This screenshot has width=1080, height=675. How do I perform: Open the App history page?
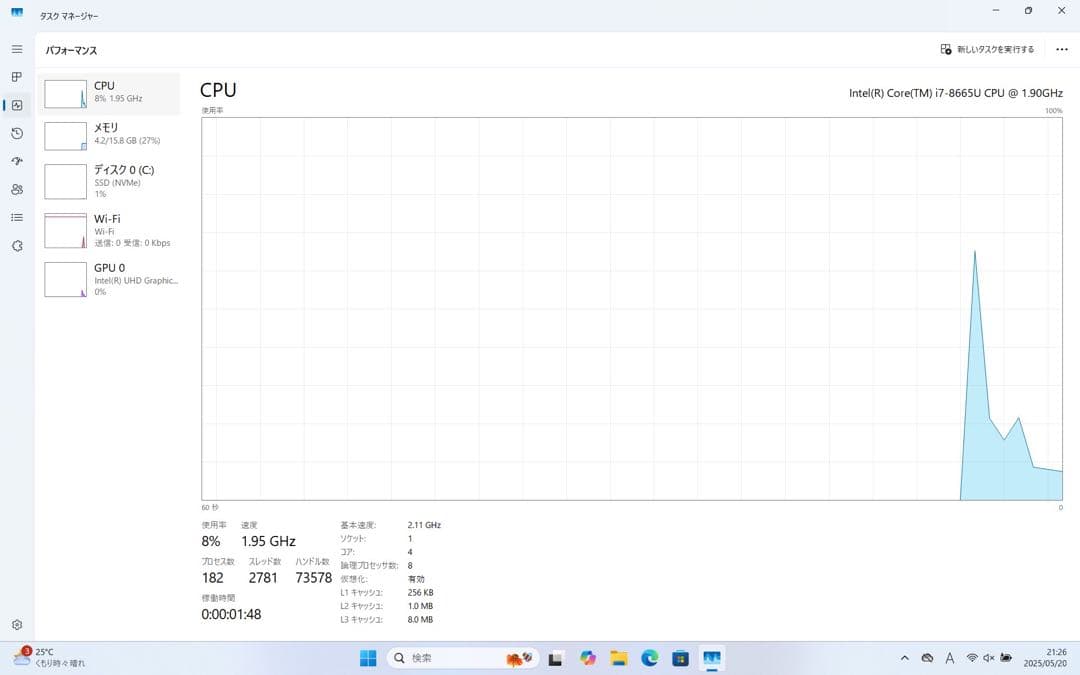pyautogui.click(x=16, y=133)
